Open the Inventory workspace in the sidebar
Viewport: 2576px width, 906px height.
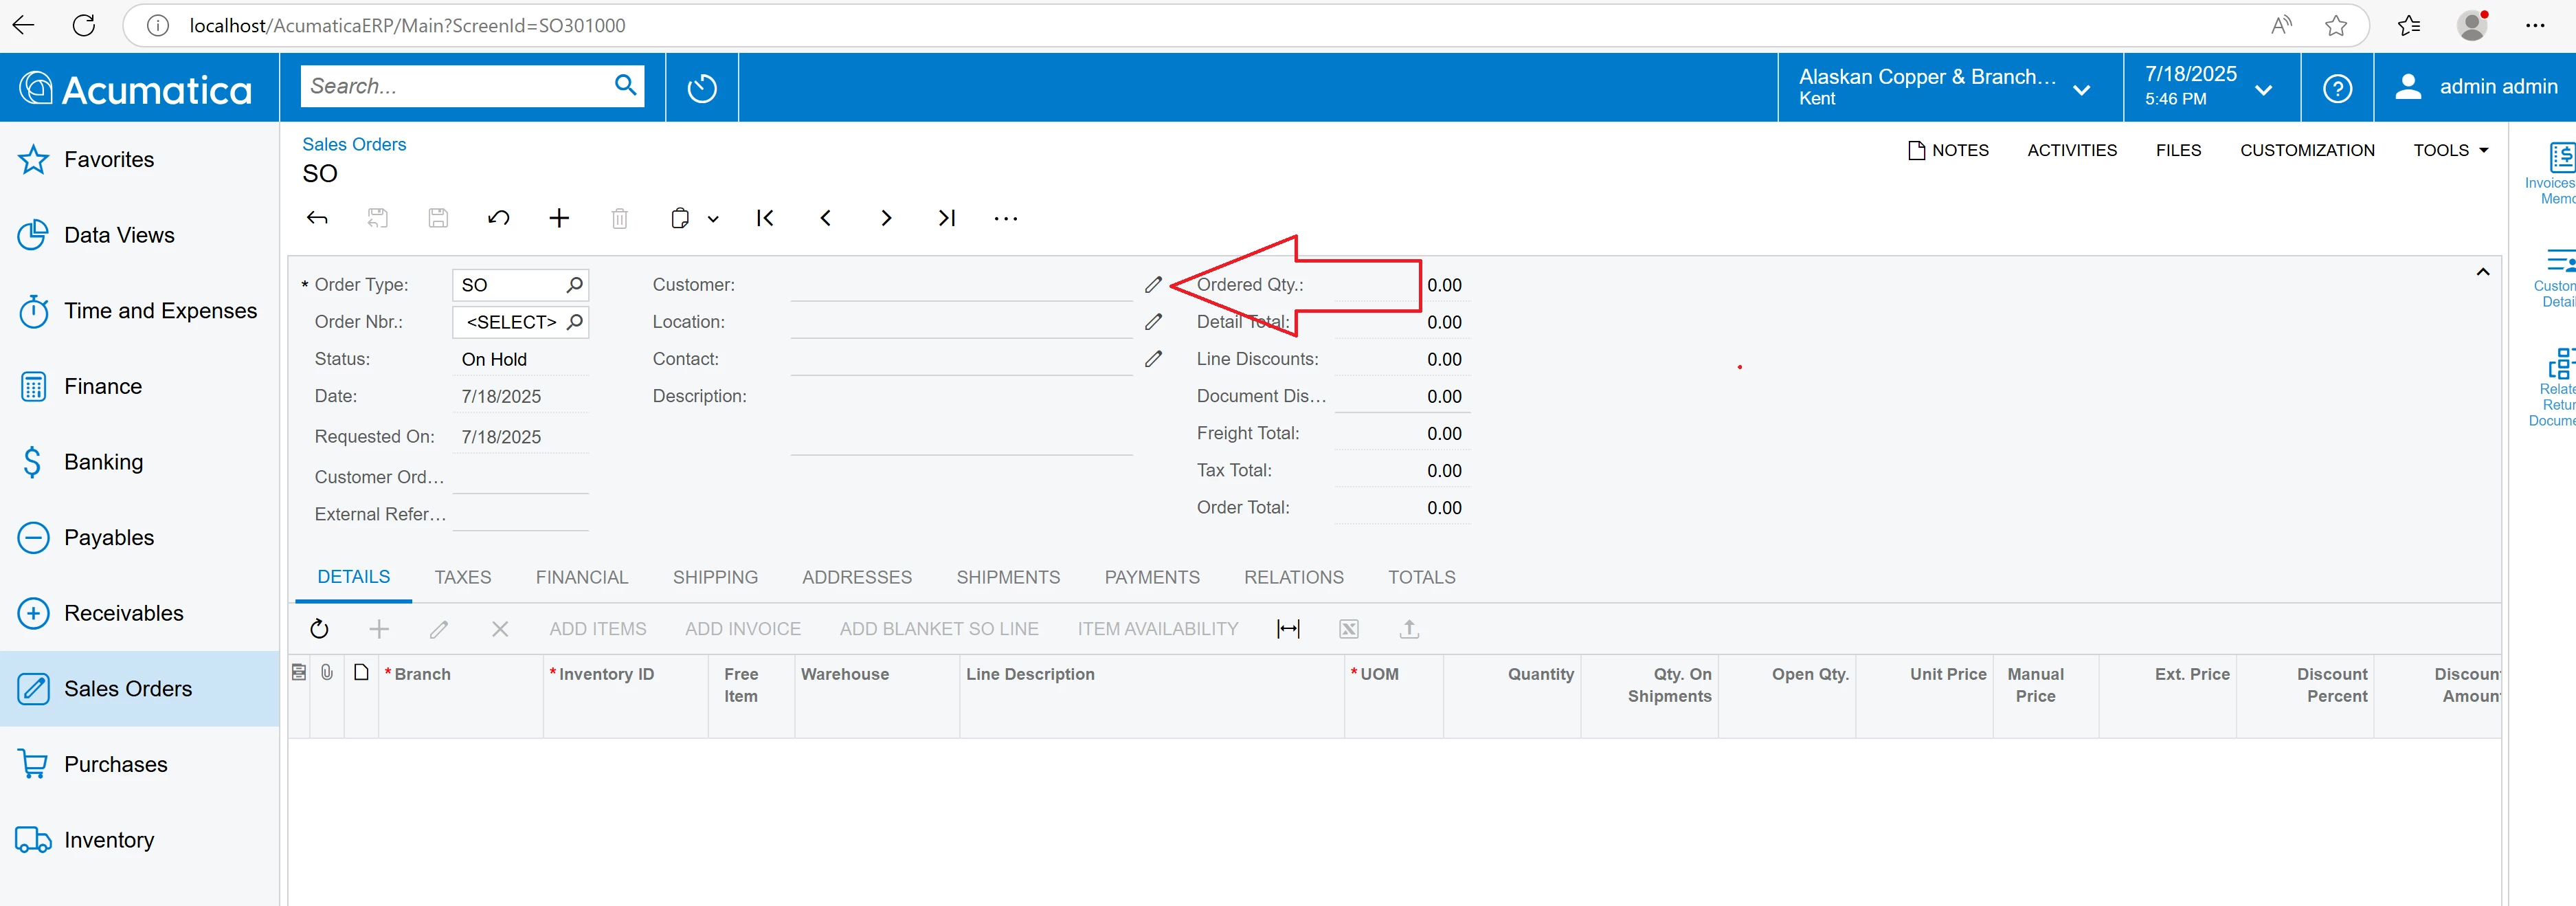[x=108, y=840]
